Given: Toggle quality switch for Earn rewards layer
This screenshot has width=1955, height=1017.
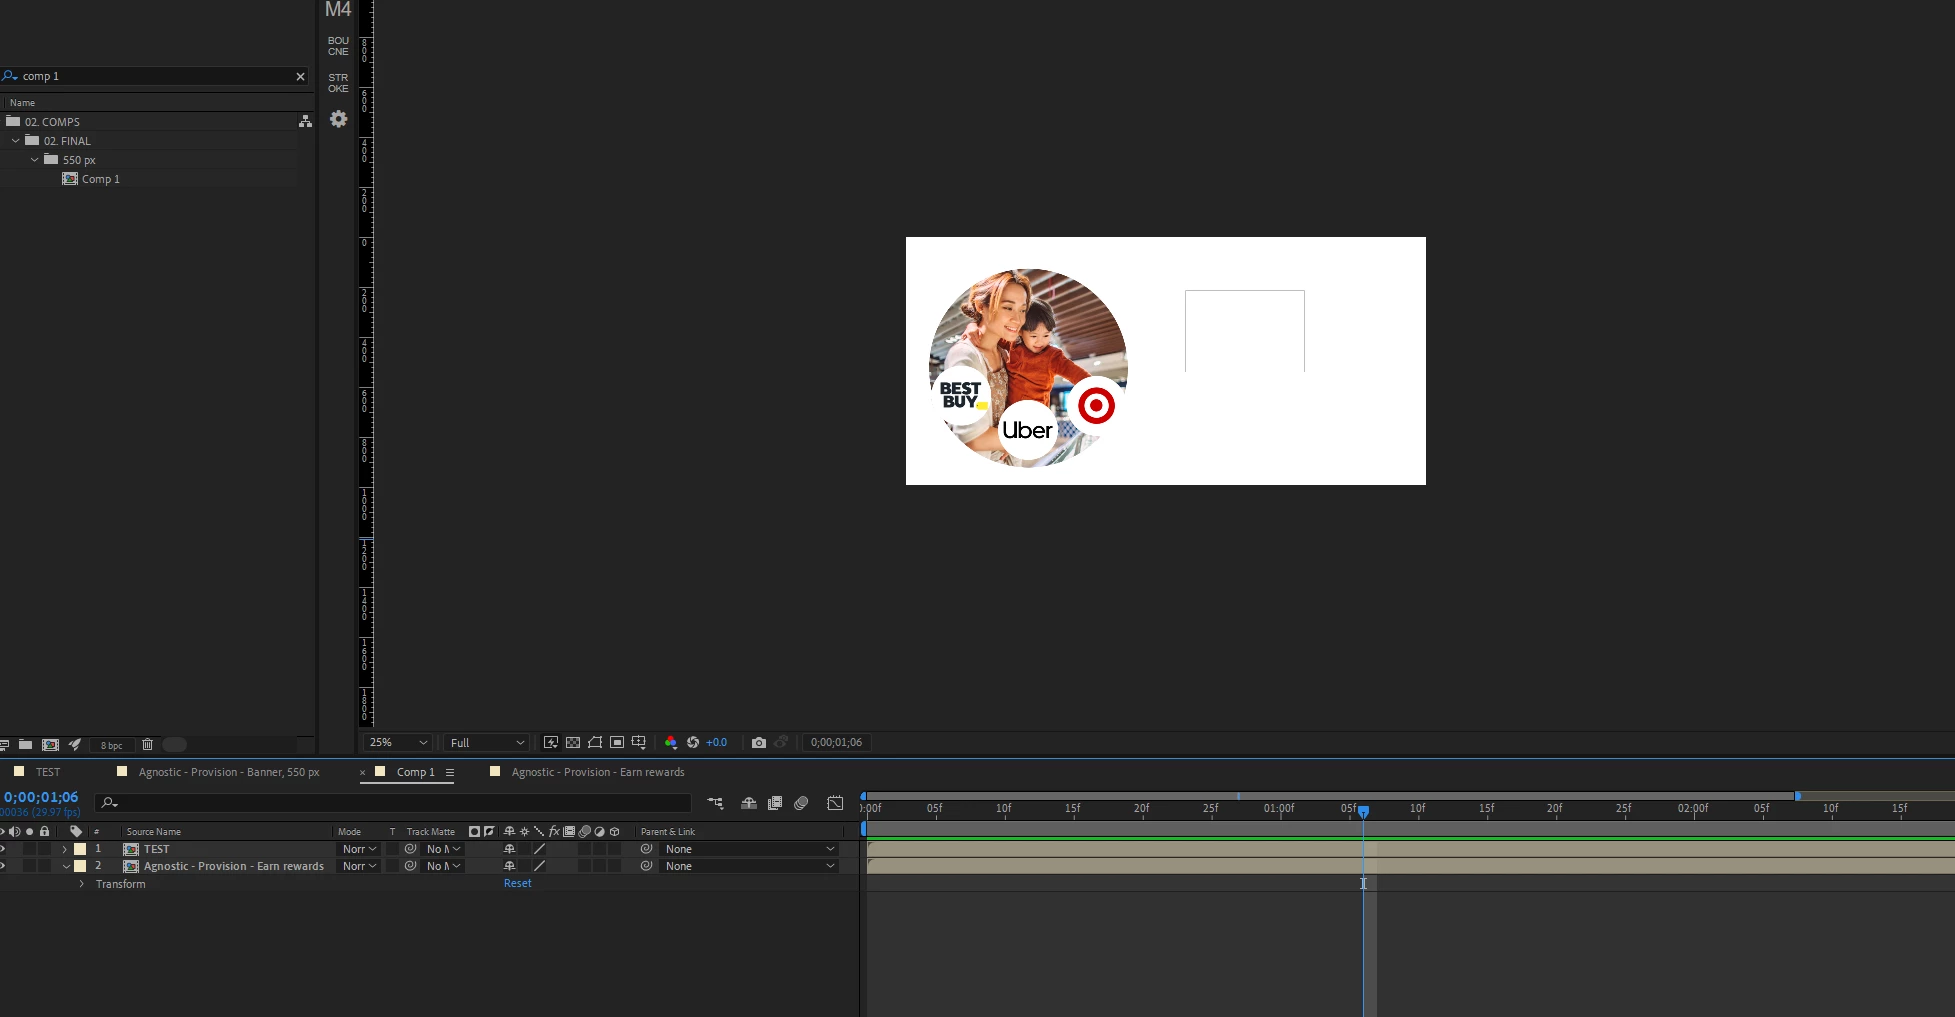Looking at the screenshot, I should [x=539, y=866].
